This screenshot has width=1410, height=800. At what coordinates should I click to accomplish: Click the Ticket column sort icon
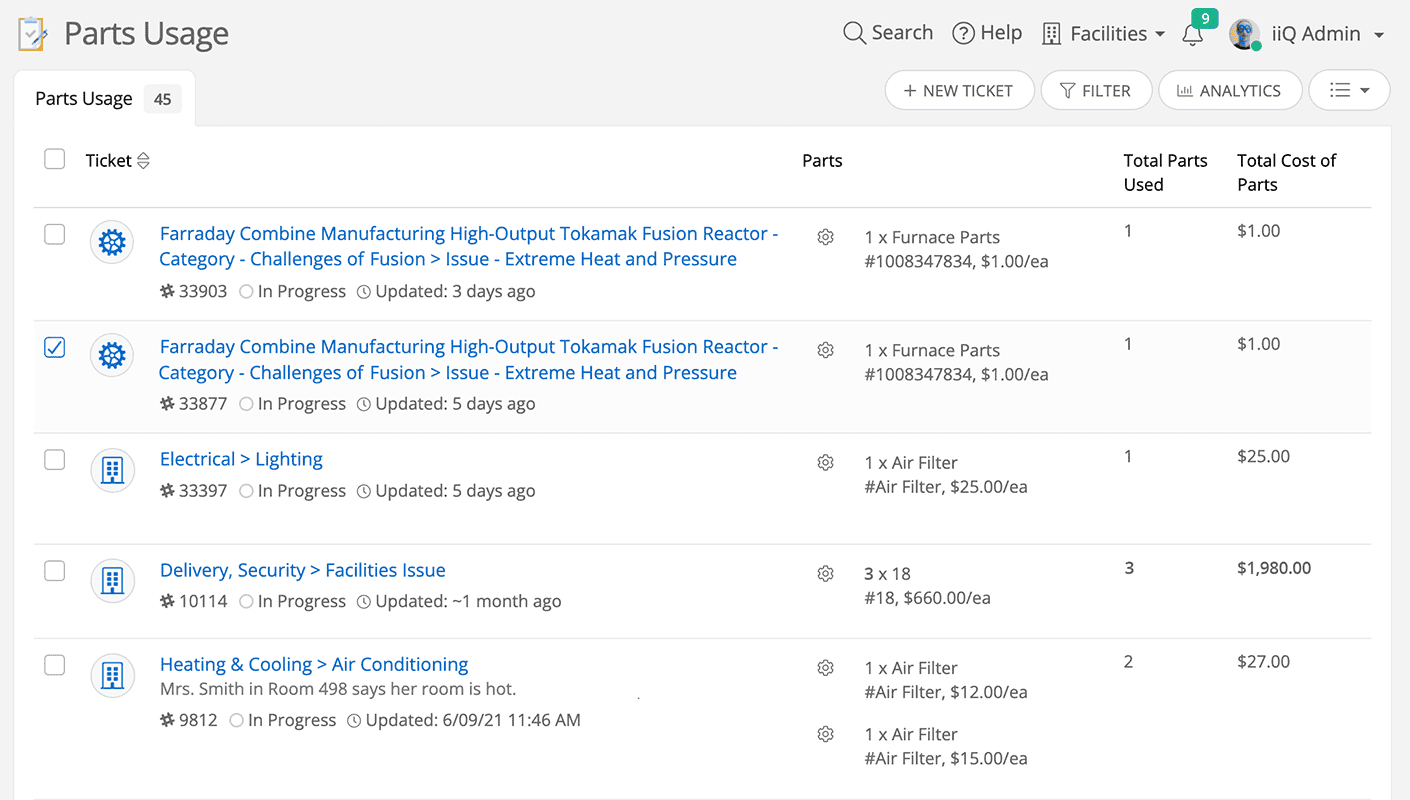click(143, 161)
